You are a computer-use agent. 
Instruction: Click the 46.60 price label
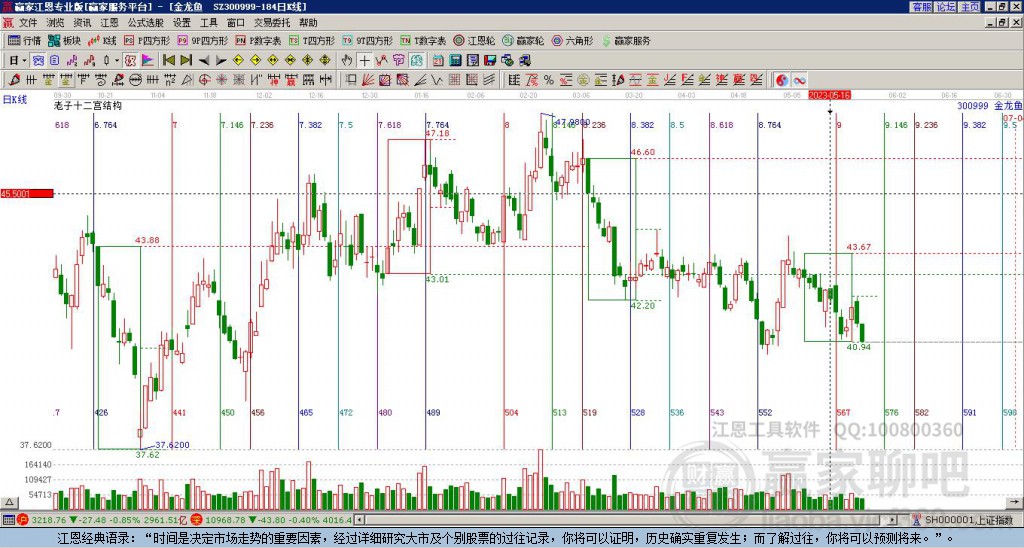coord(643,152)
